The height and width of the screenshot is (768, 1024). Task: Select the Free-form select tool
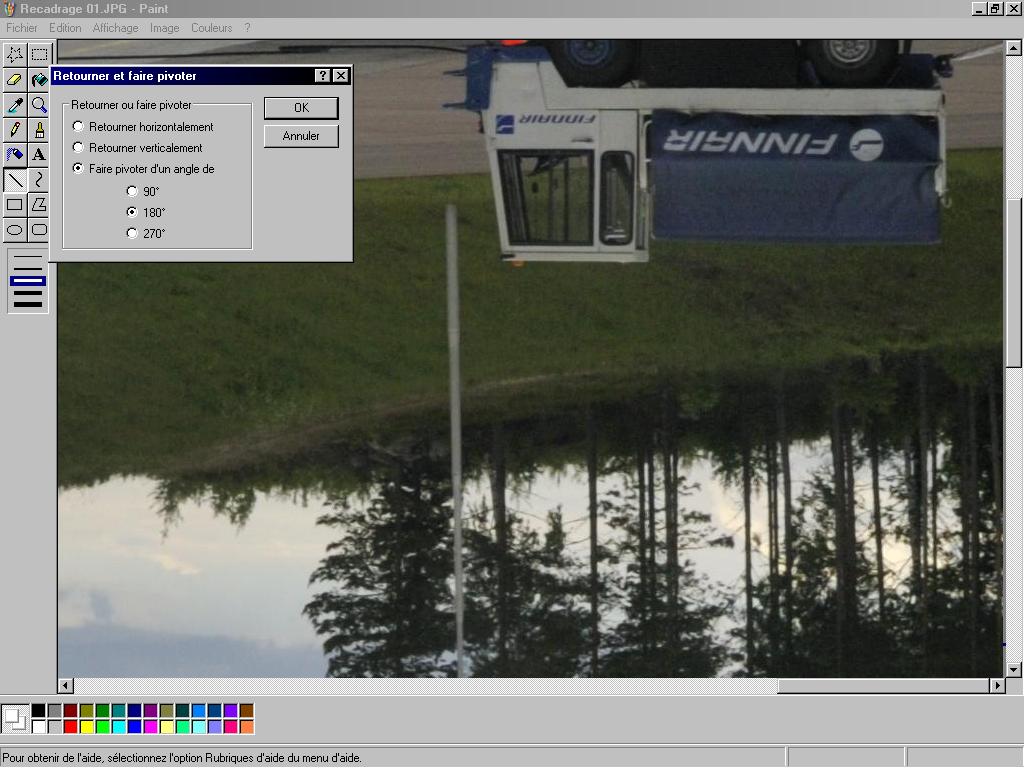(x=15, y=54)
